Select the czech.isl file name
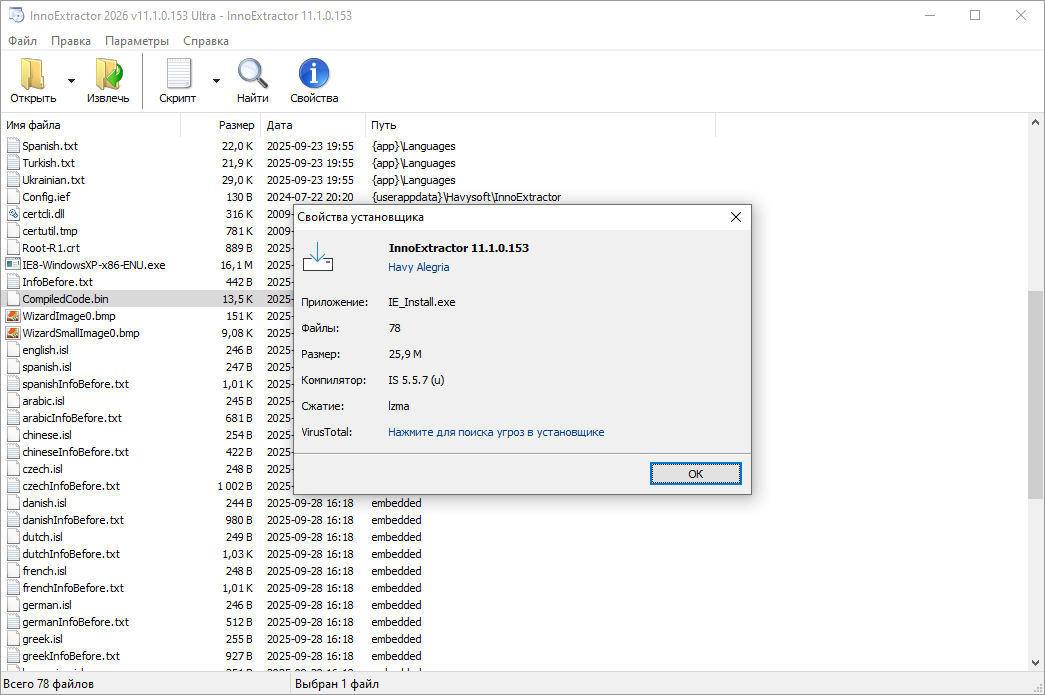This screenshot has height=695, width=1045. coord(42,469)
